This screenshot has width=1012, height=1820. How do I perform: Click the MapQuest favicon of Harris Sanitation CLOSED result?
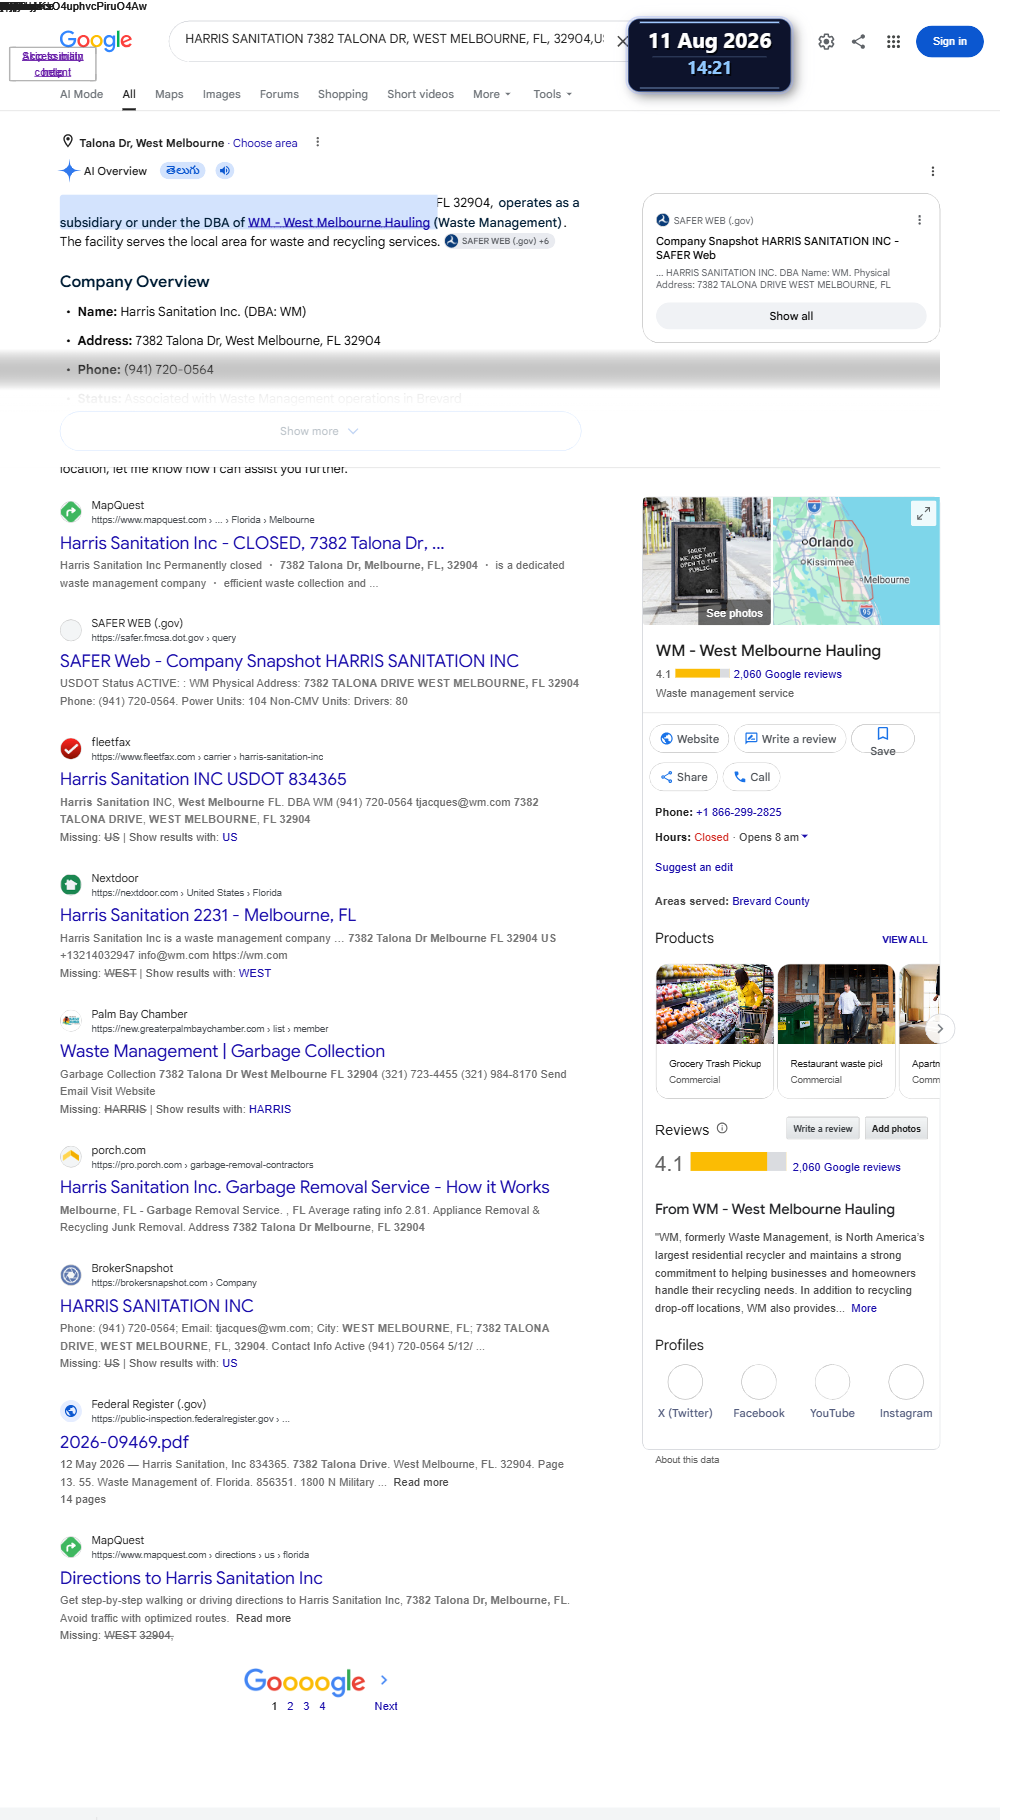point(71,512)
